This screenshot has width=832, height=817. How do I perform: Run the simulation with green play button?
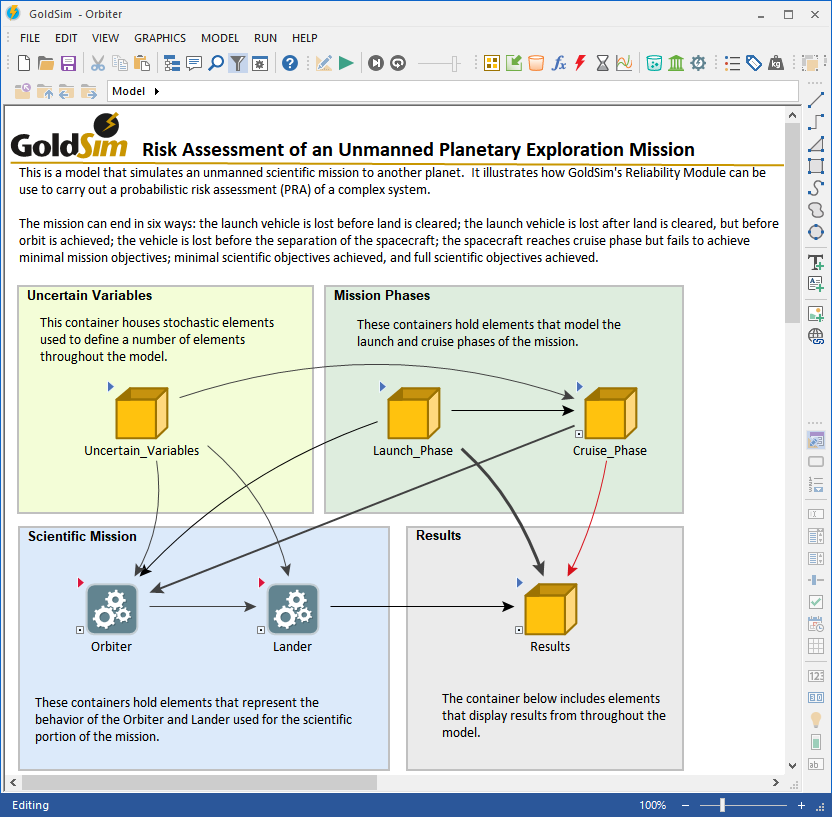[346, 63]
